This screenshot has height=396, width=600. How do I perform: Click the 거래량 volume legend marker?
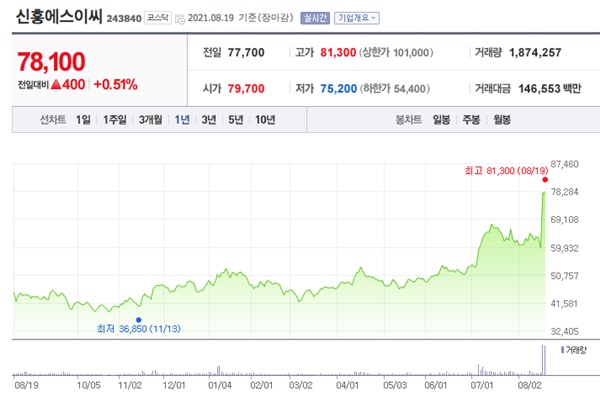click(x=562, y=350)
